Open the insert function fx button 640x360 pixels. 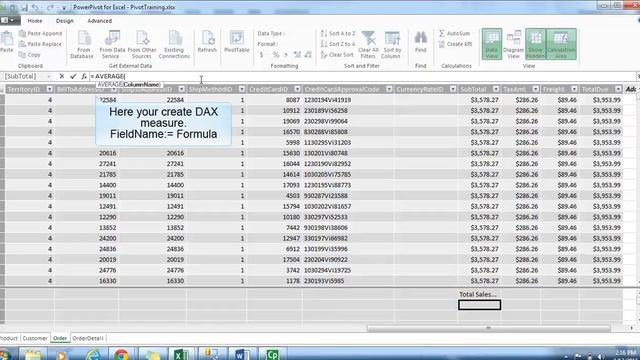coord(84,76)
